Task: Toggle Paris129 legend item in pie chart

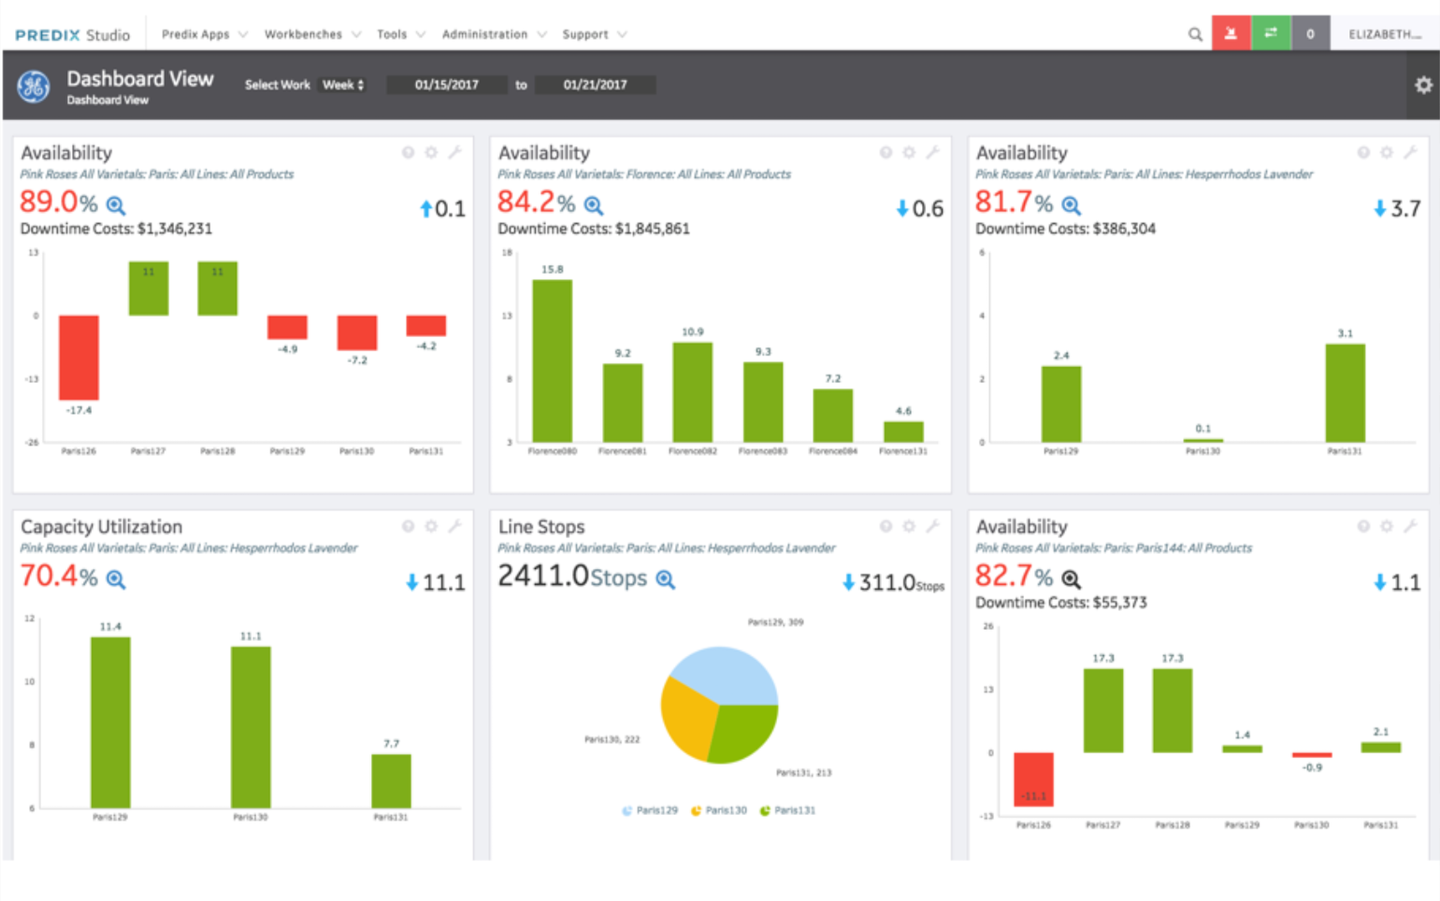Action: [x=650, y=811]
